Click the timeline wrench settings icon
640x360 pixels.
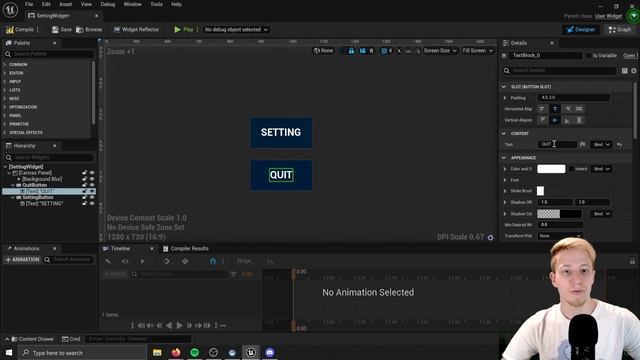click(x=108, y=261)
